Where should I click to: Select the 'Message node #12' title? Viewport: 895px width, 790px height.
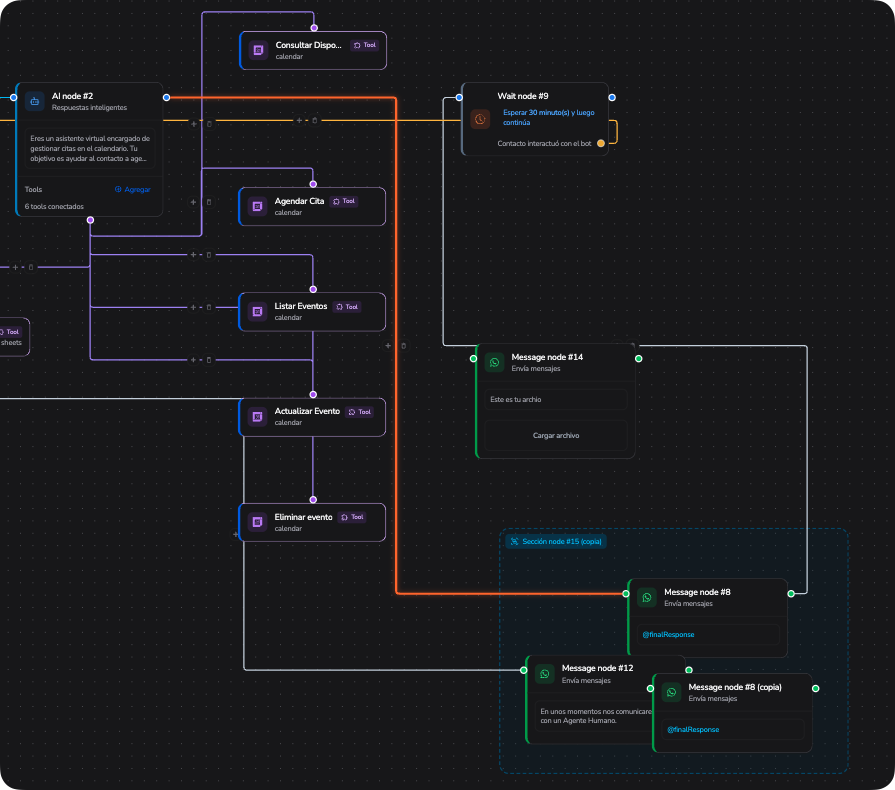(597, 668)
